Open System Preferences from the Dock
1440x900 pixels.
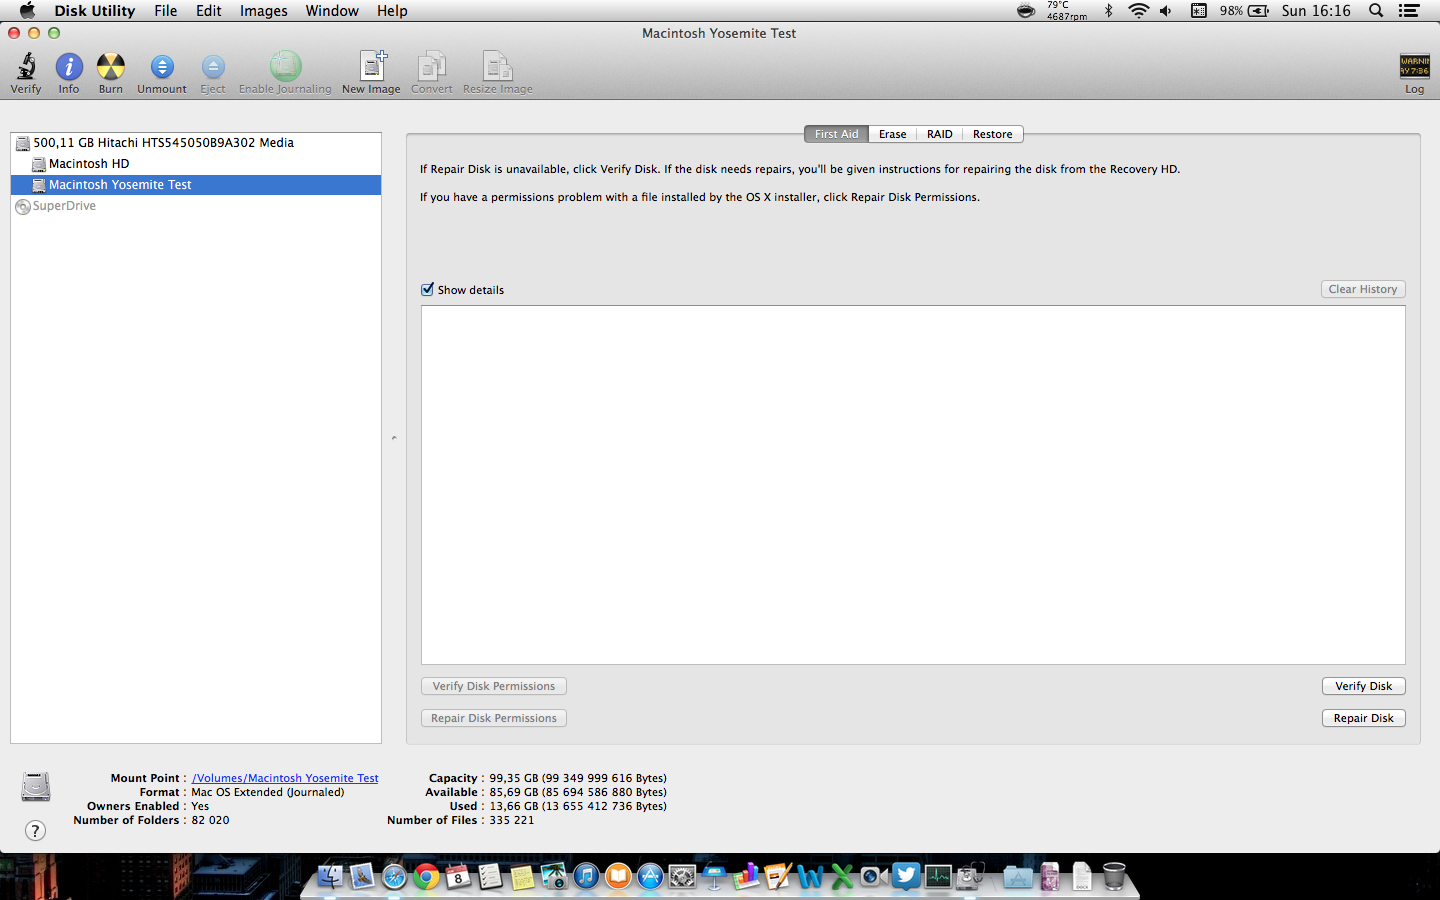pyautogui.click(x=682, y=877)
